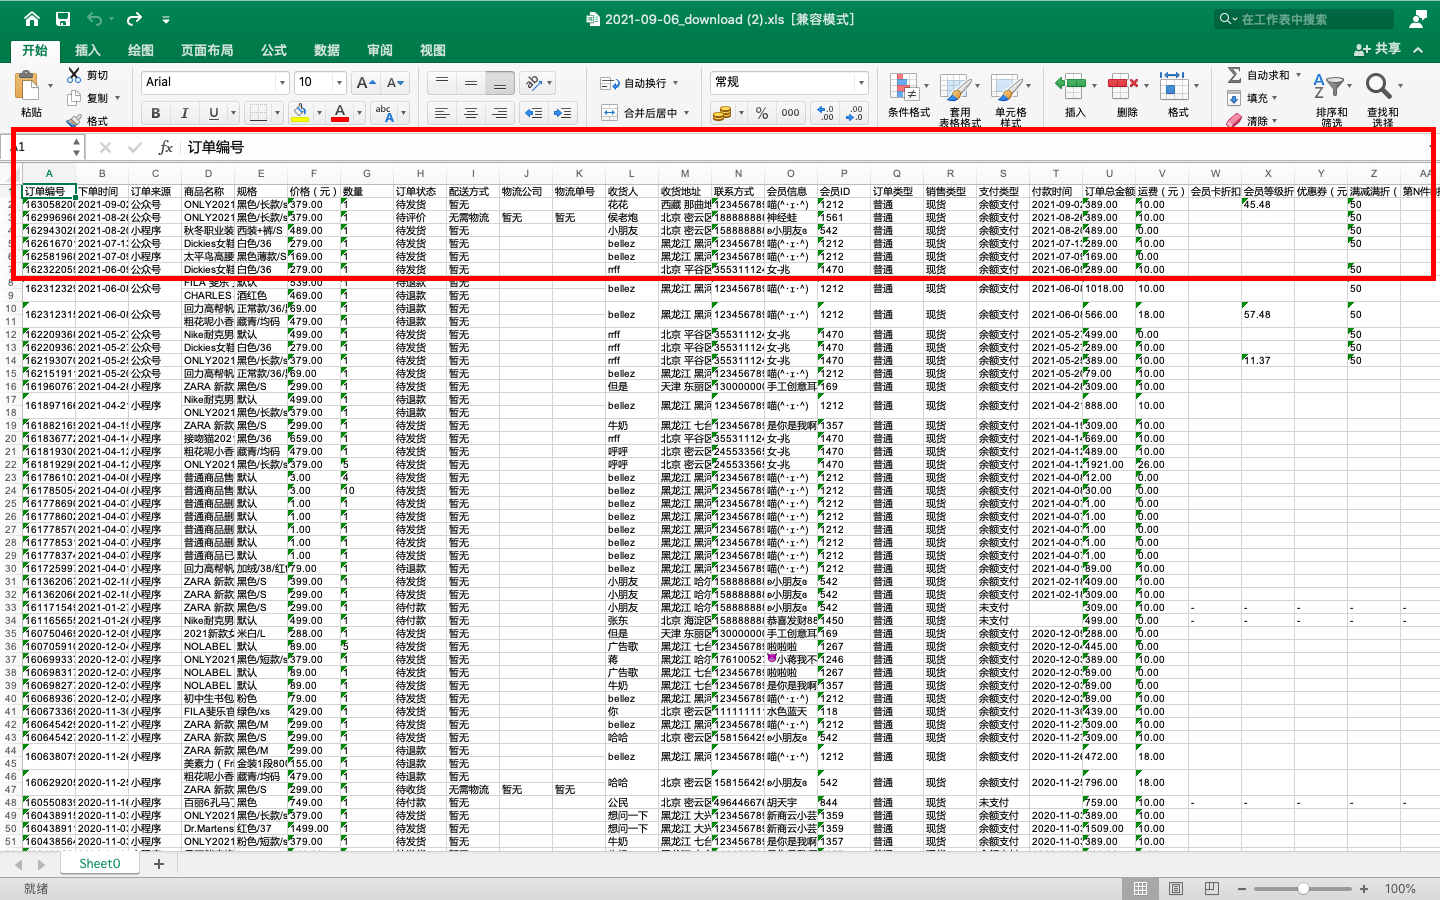Apply top vertical alignment
1440x900 pixels.
(442, 83)
